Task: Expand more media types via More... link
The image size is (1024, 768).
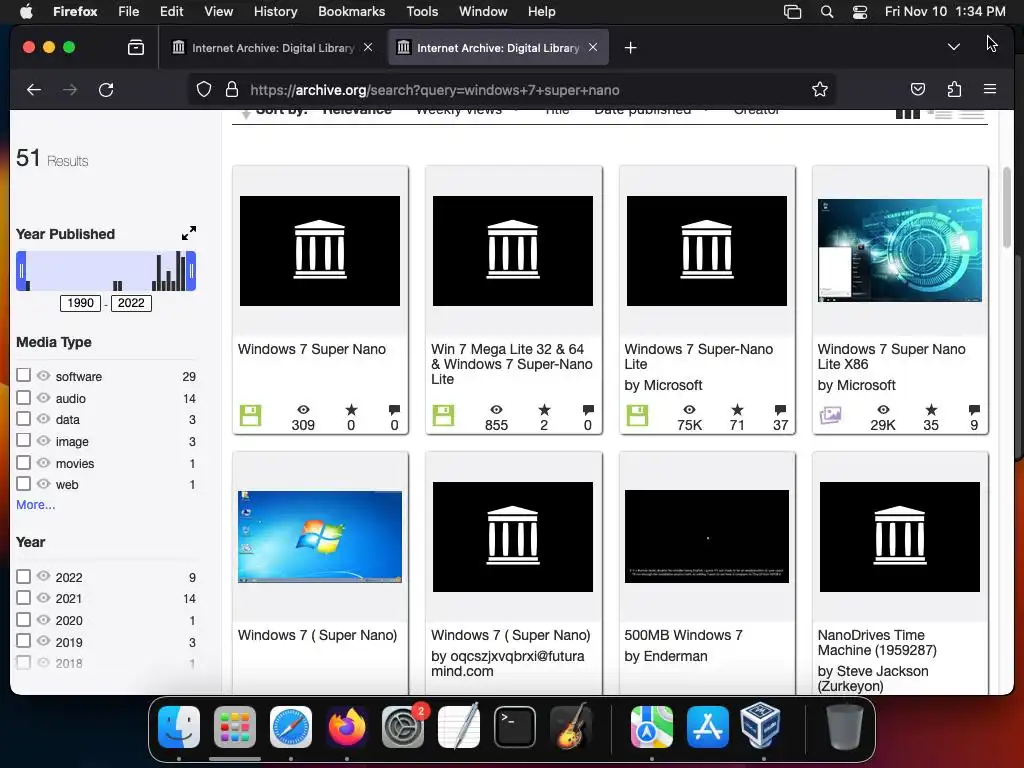Action: 35,505
